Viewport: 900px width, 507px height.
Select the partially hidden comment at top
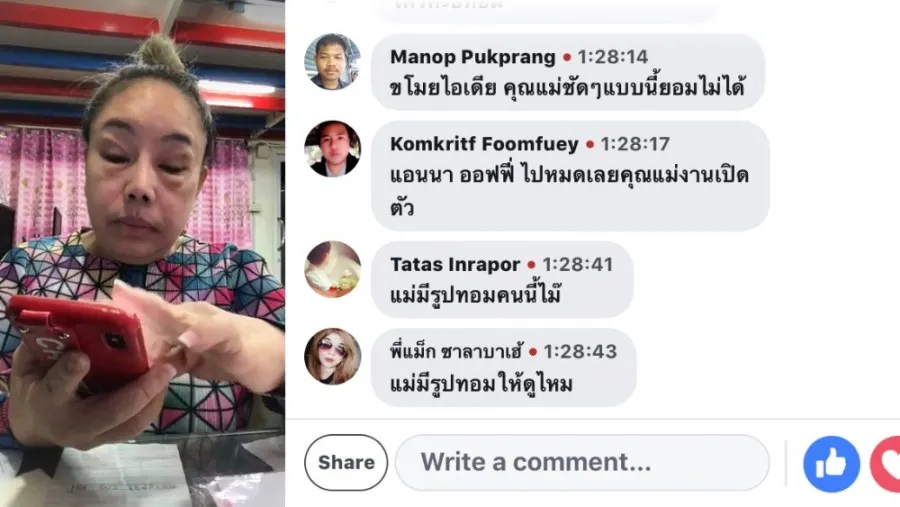(x=547, y=10)
